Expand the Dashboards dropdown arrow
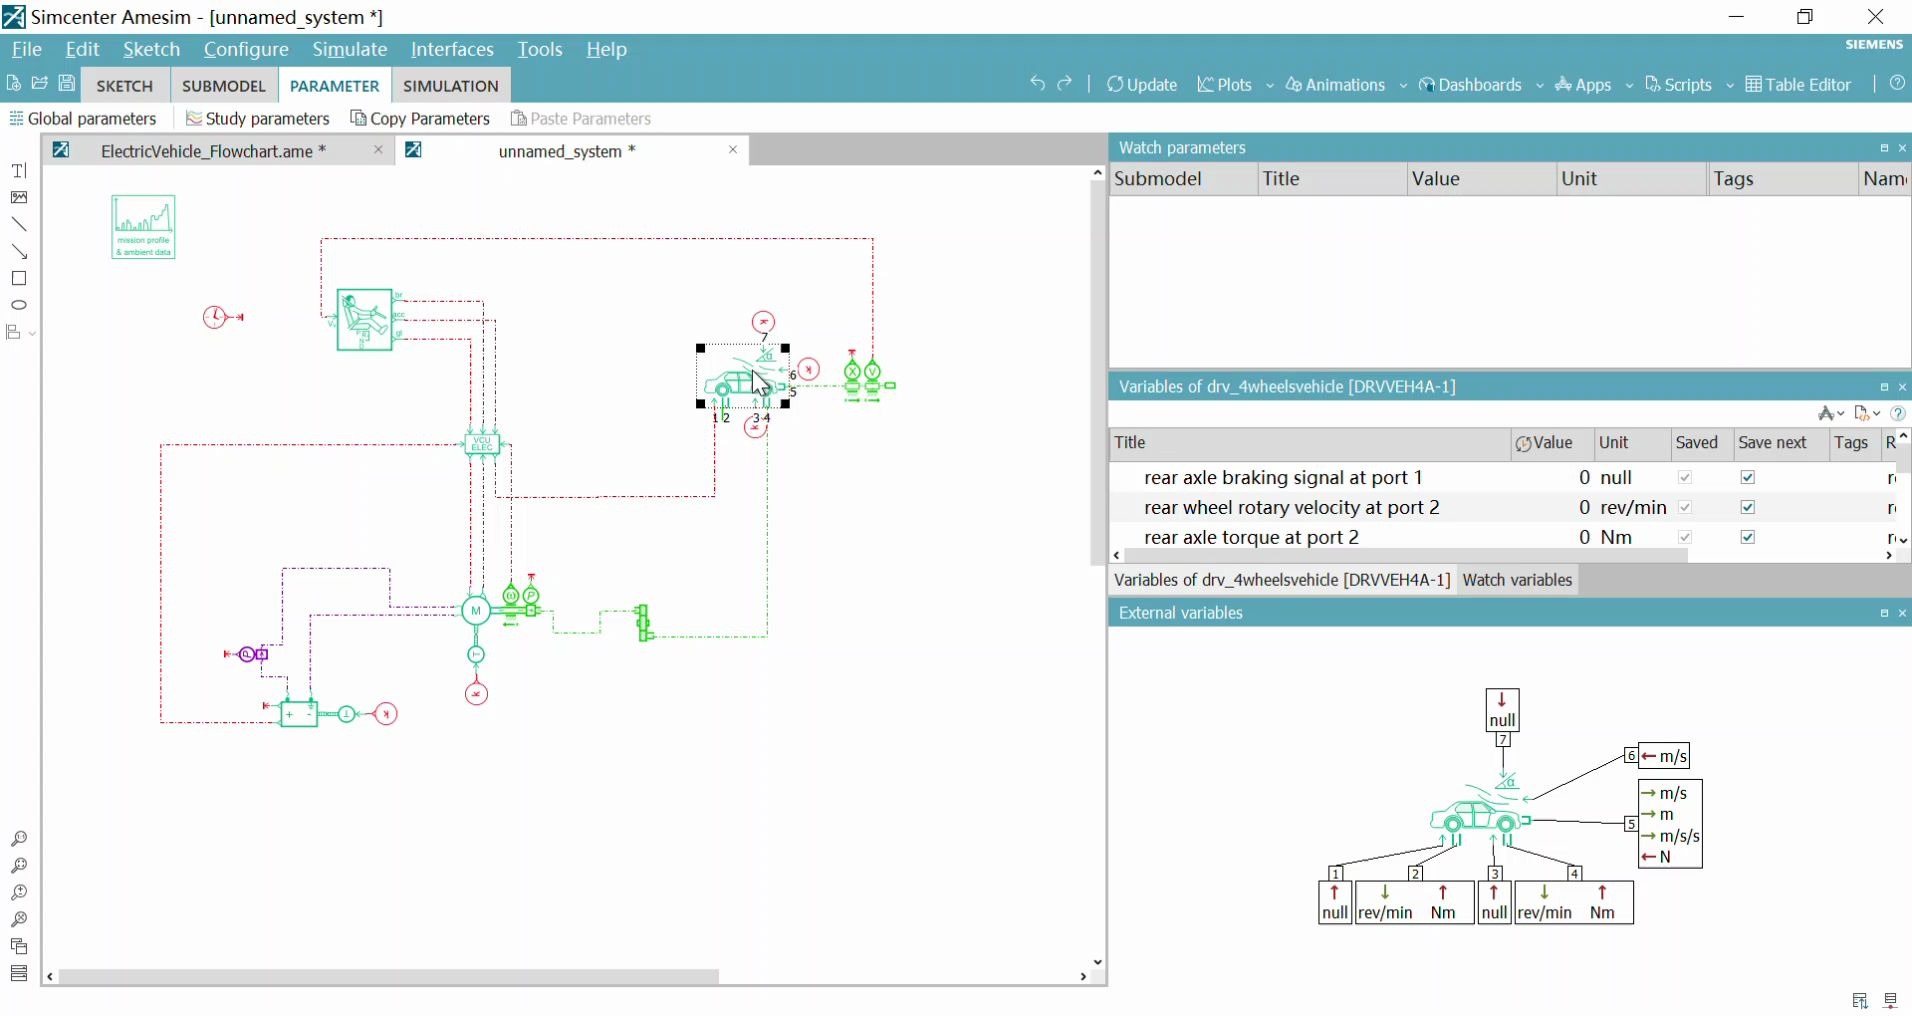 pyautogui.click(x=1539, y=86)
